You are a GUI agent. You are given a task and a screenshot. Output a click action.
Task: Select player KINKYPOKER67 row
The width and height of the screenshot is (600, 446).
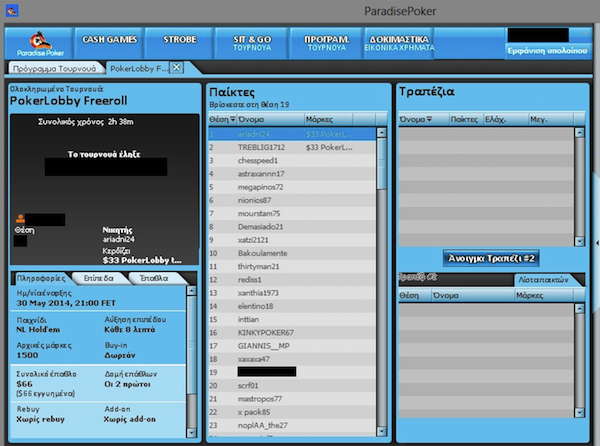click(292, 333)
